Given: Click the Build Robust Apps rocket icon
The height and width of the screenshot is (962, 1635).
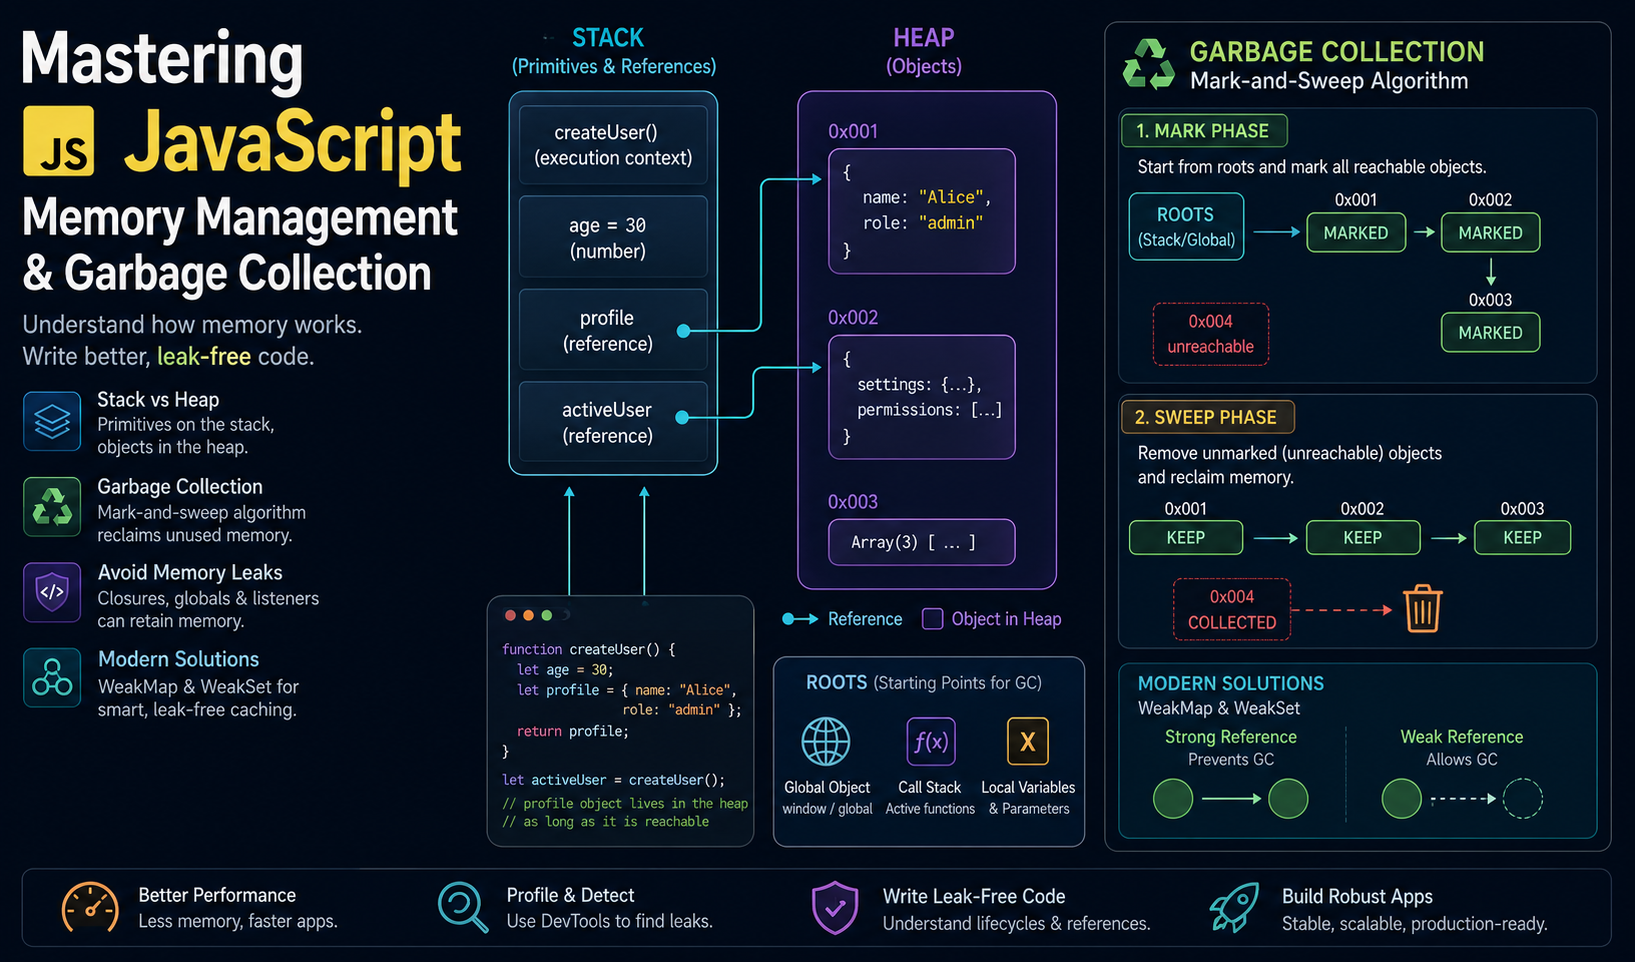Looking at the screenshot, I should 1234,908.
